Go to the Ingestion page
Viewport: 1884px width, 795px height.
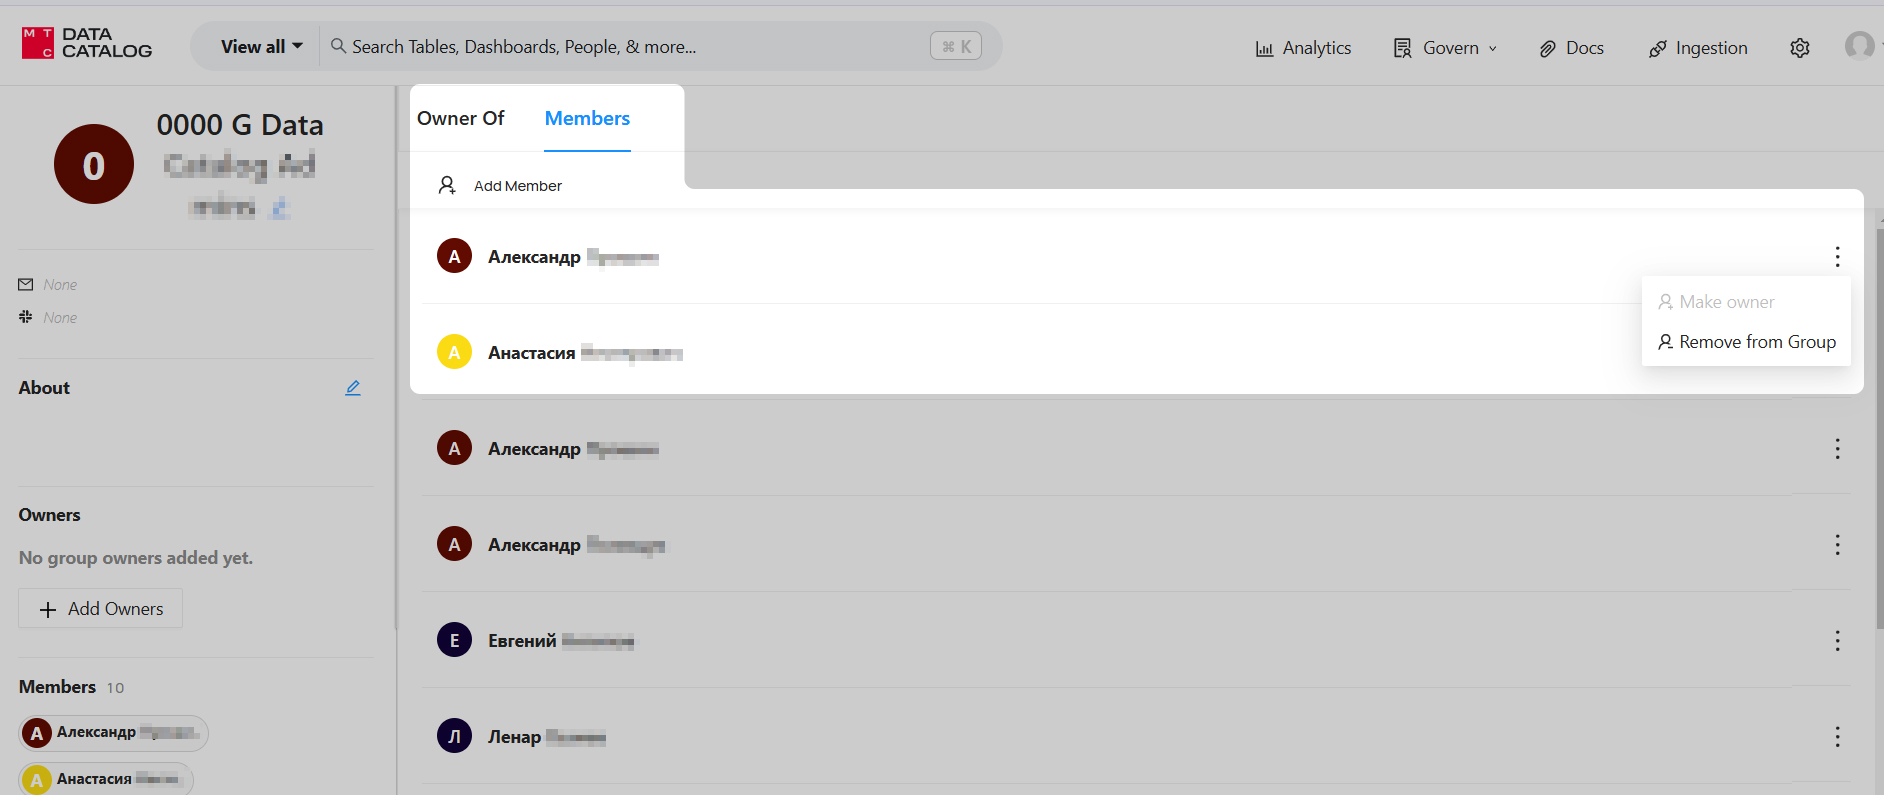1698,48
